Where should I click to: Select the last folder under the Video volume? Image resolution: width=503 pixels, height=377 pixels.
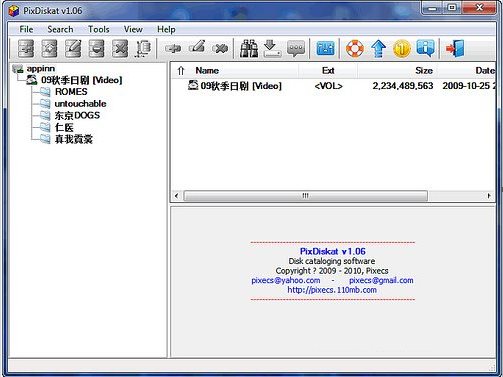74,139
